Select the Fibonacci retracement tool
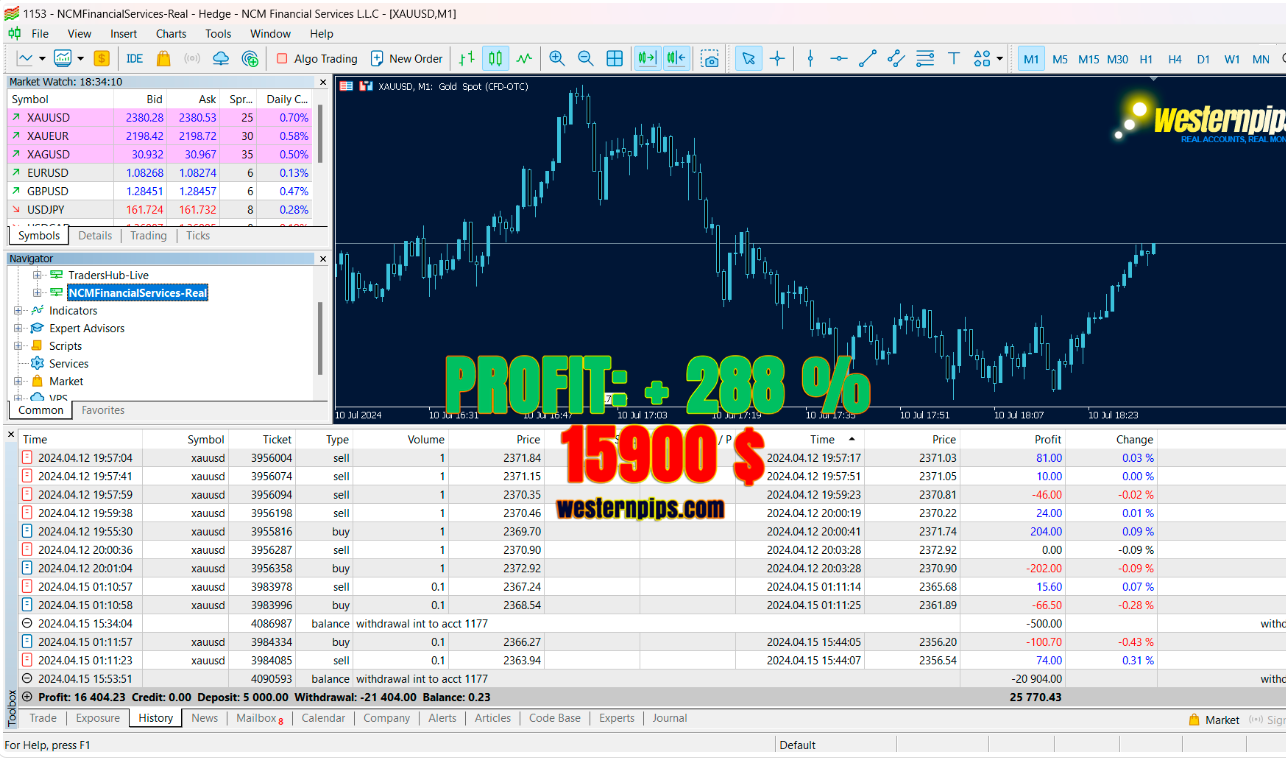 pos(925,59)
